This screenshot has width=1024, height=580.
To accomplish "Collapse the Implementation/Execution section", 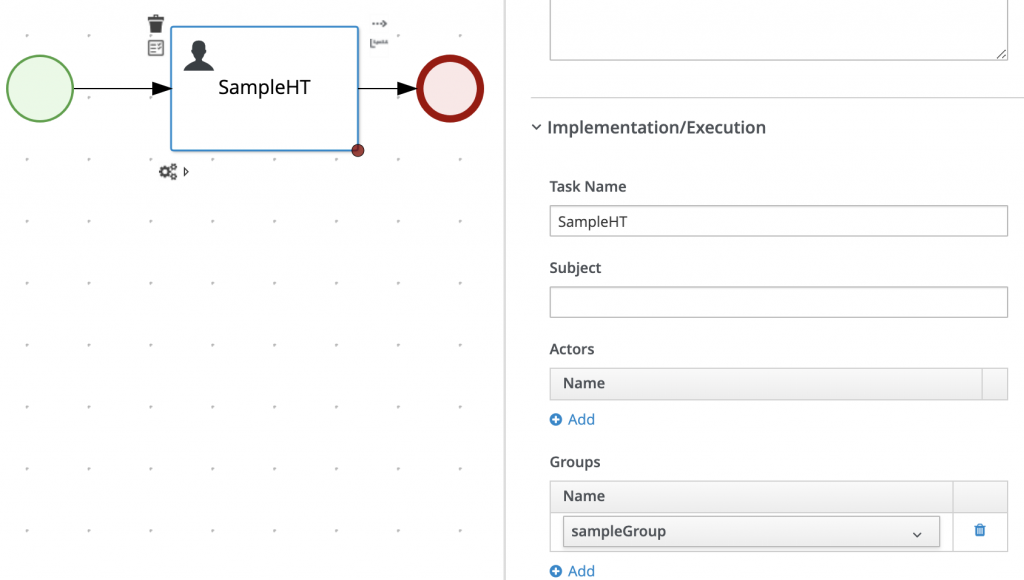I will point(537,128).
